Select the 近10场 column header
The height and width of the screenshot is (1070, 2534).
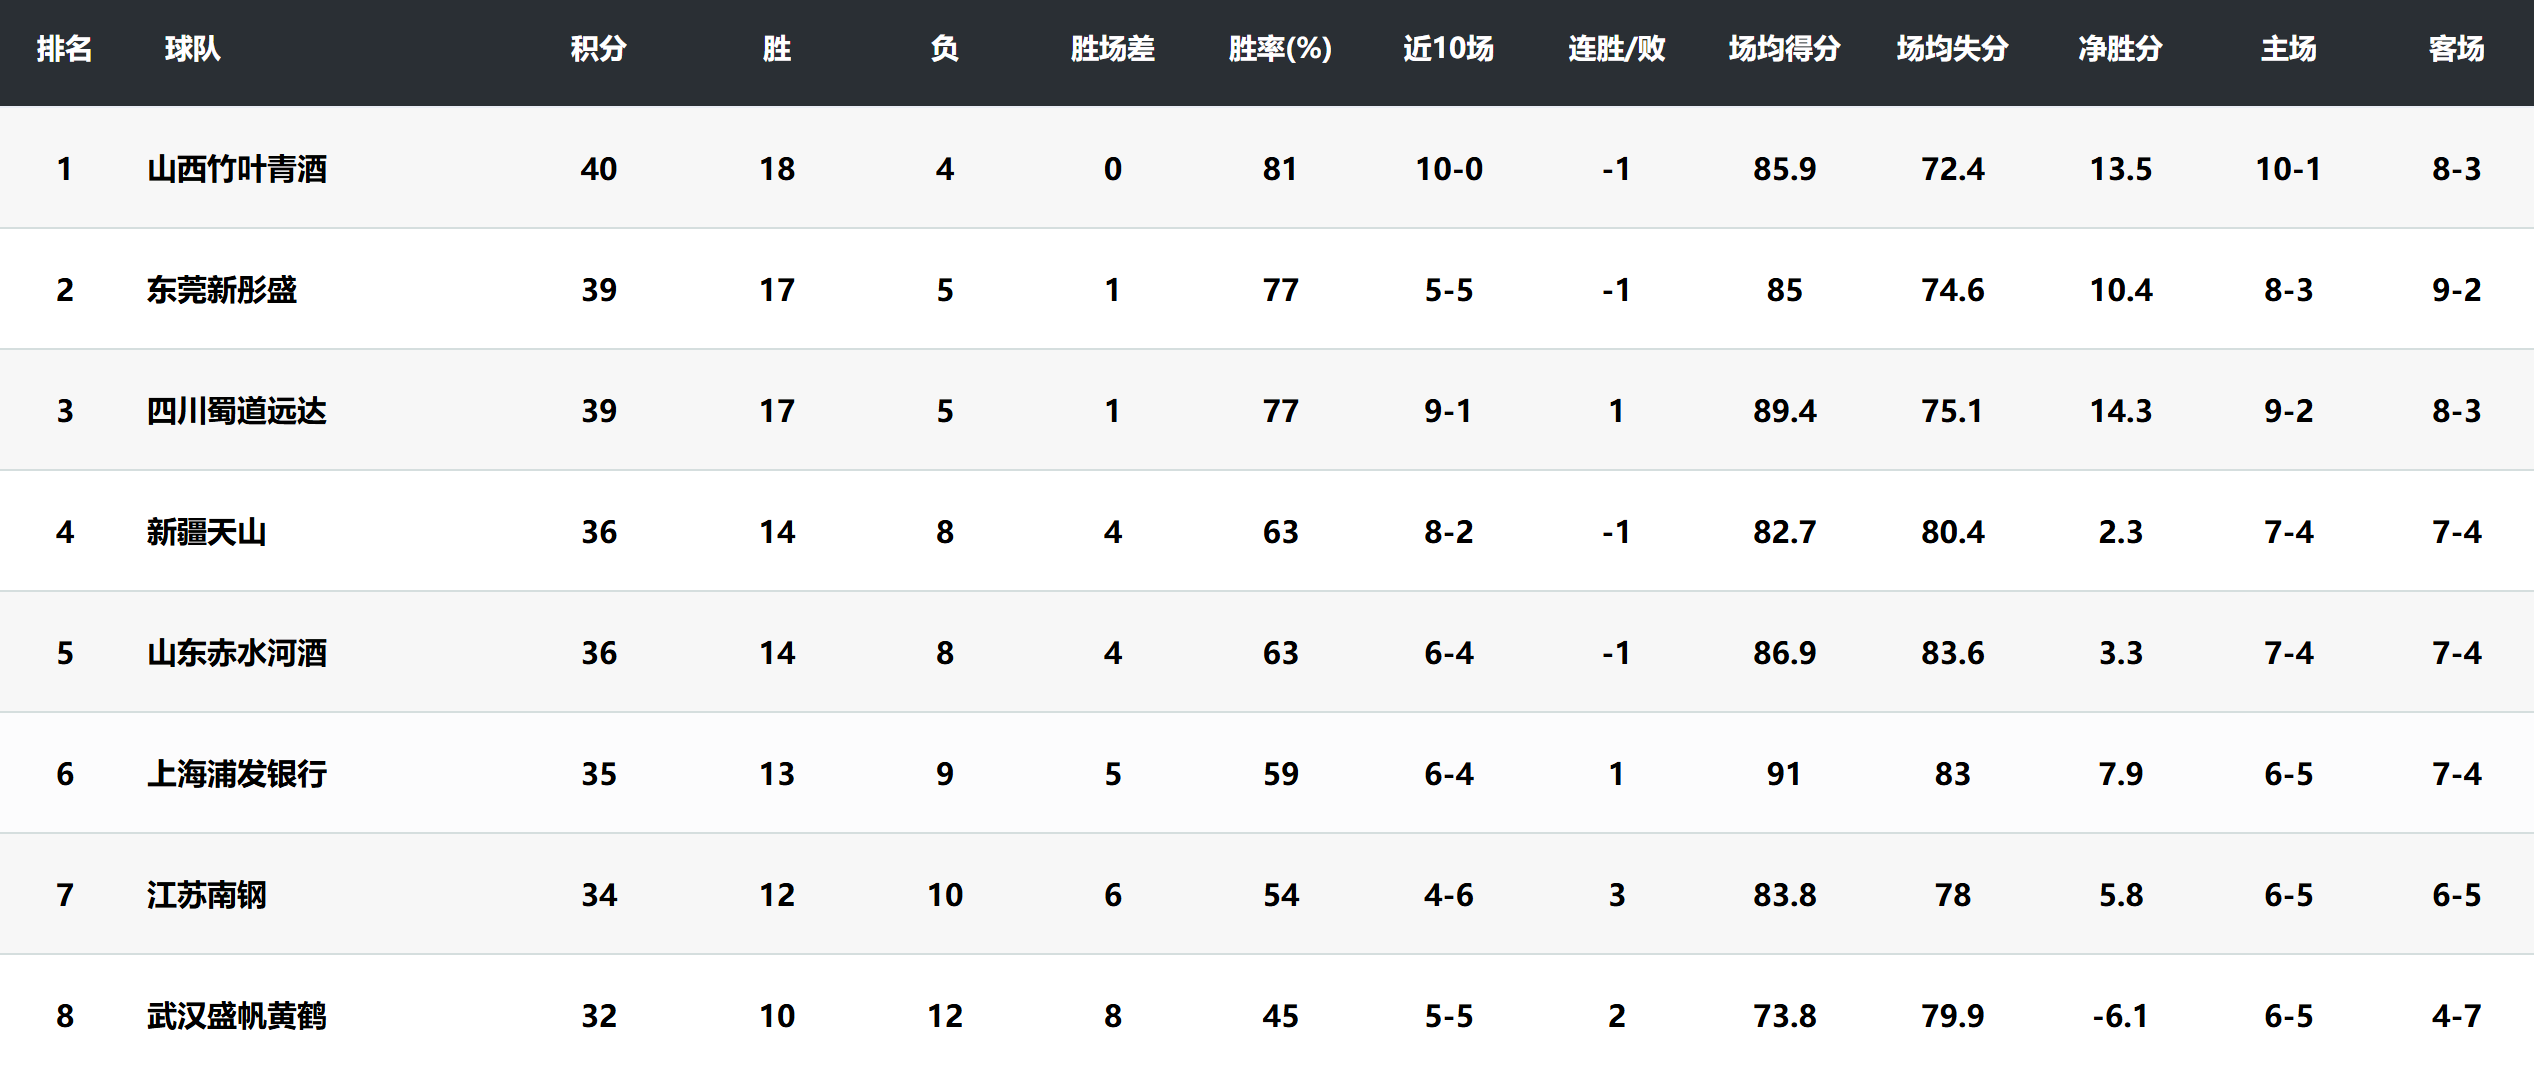1448,49
